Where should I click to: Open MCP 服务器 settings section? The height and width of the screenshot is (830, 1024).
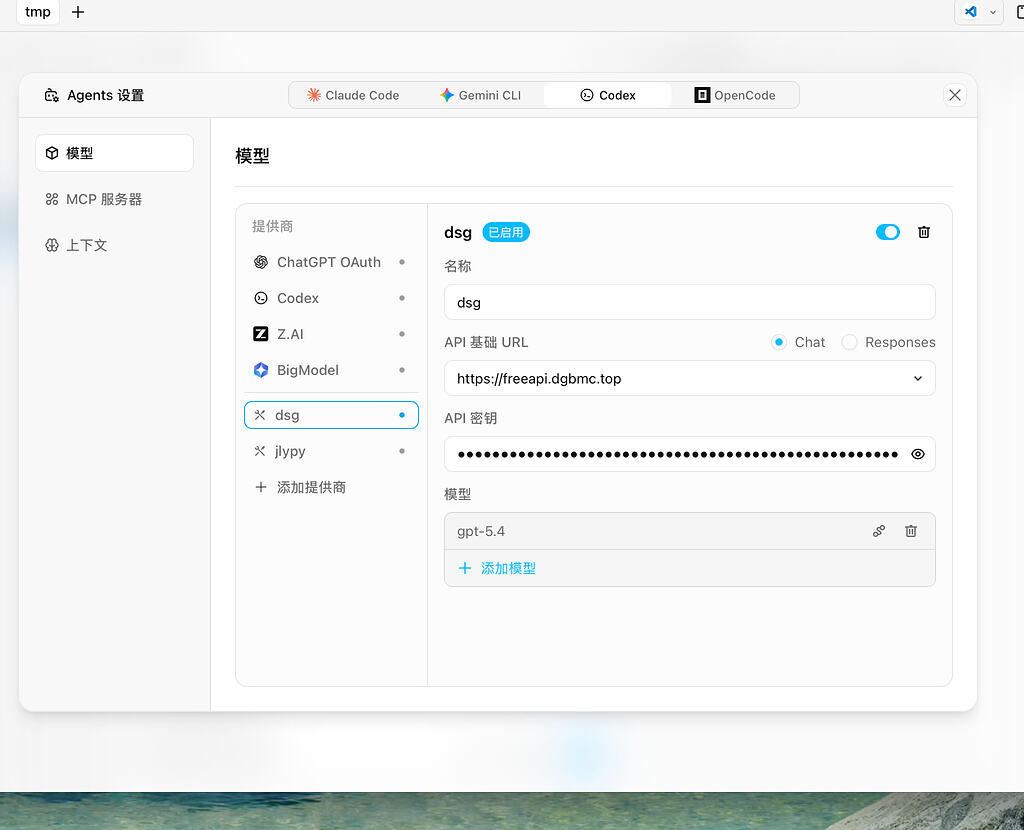(114, 199)
